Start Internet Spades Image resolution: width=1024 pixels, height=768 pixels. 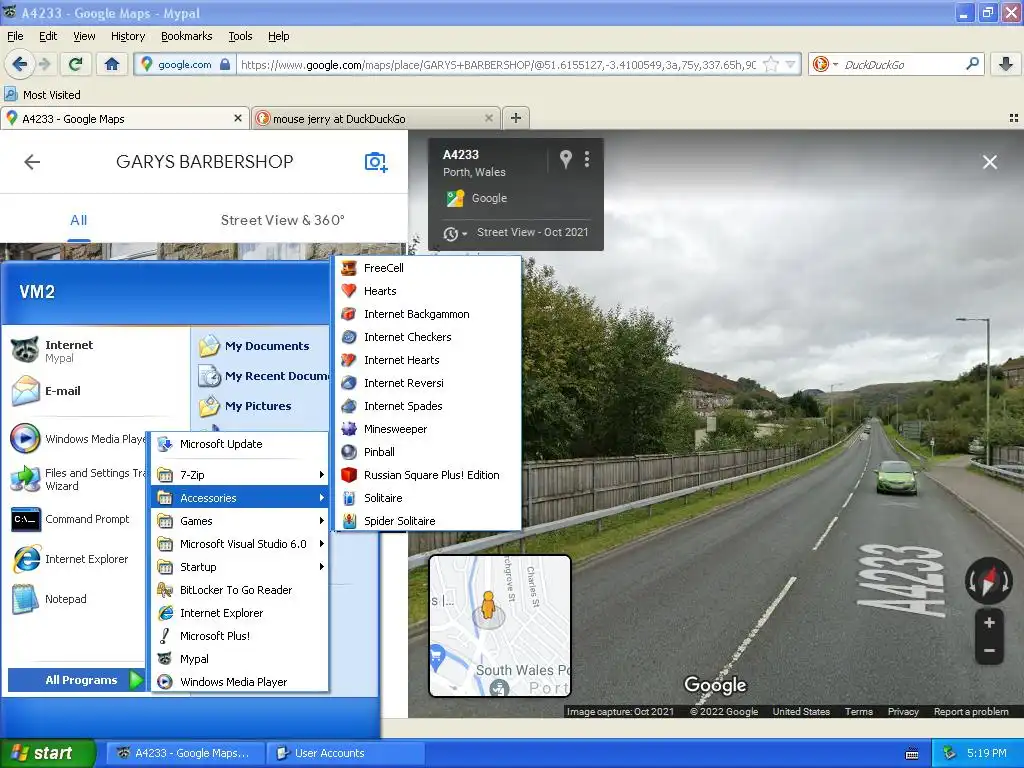tap(428, 406)
